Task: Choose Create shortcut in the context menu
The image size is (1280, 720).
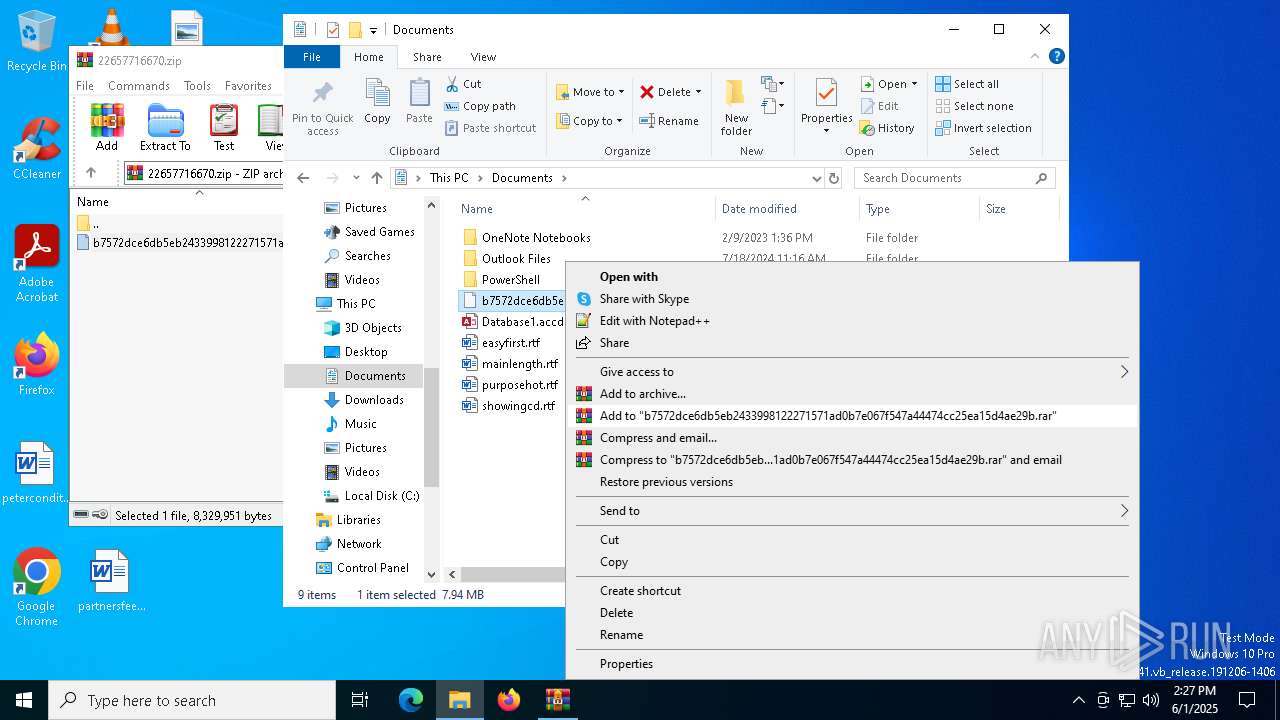Action: coord(852,591)
